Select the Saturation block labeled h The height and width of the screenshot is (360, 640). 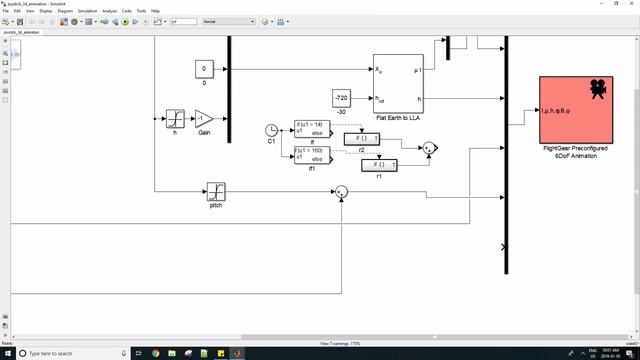175,119
